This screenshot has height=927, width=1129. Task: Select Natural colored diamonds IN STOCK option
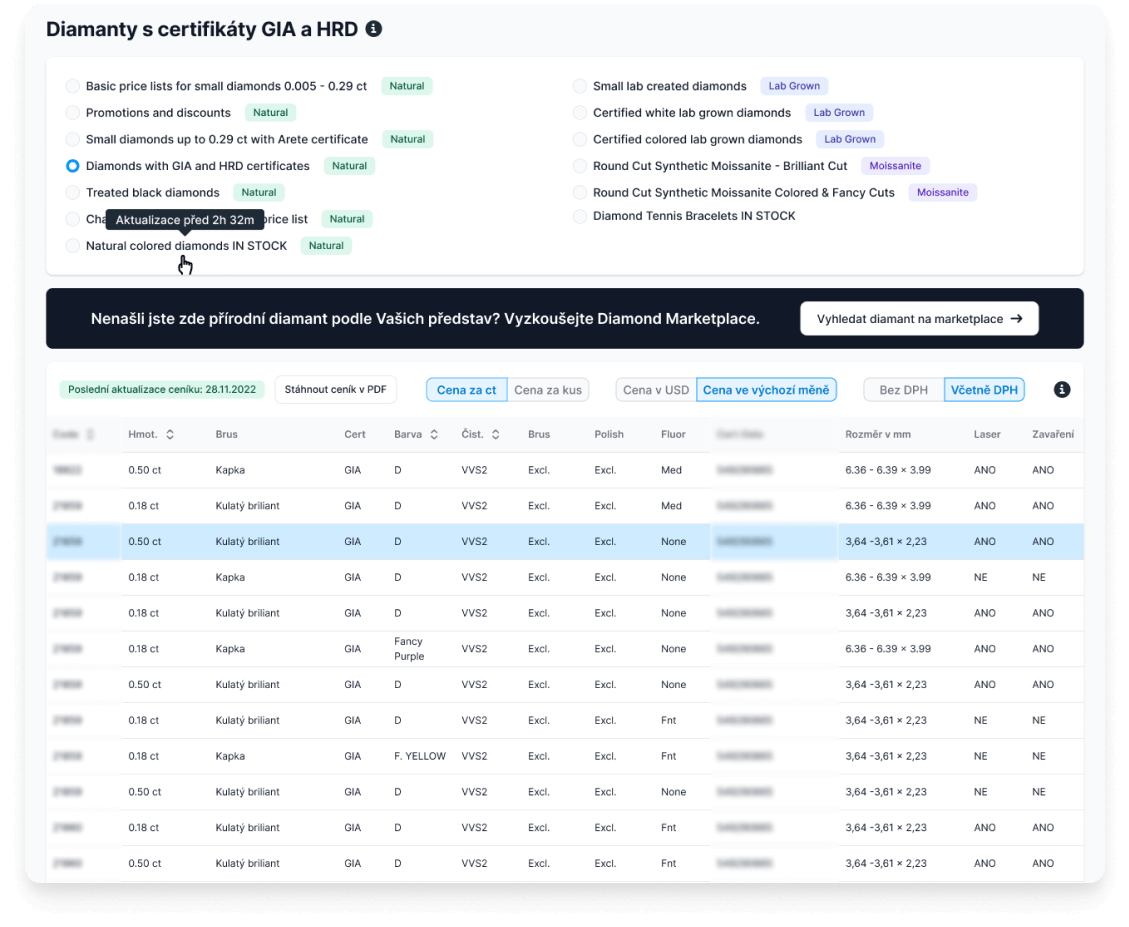(x=73, y=246)
